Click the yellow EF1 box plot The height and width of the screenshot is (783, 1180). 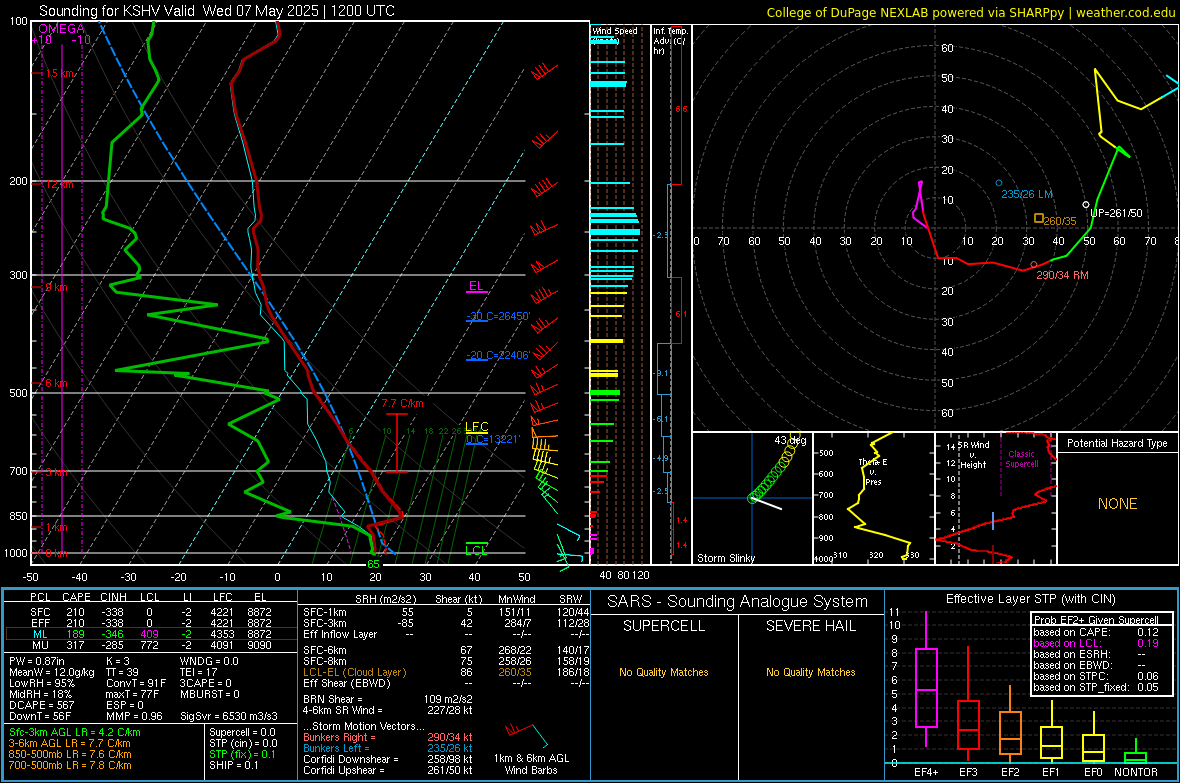click(1051, 733)
